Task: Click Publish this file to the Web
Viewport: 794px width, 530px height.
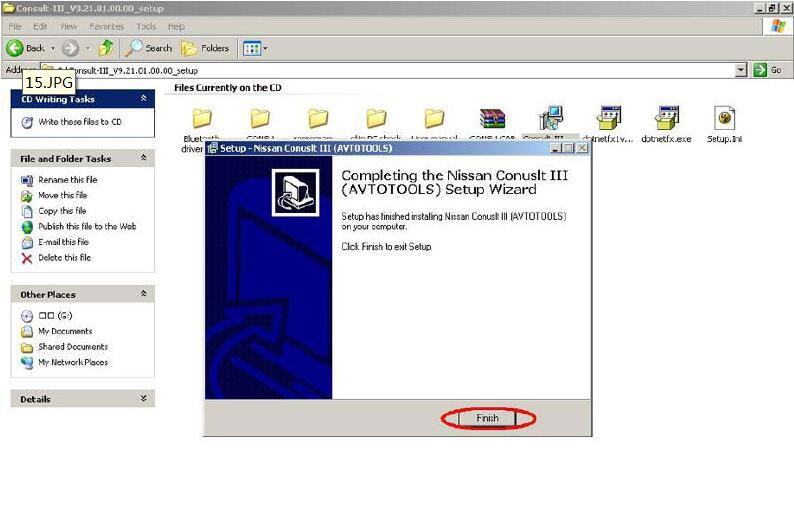Action: [x=87, y=226]
